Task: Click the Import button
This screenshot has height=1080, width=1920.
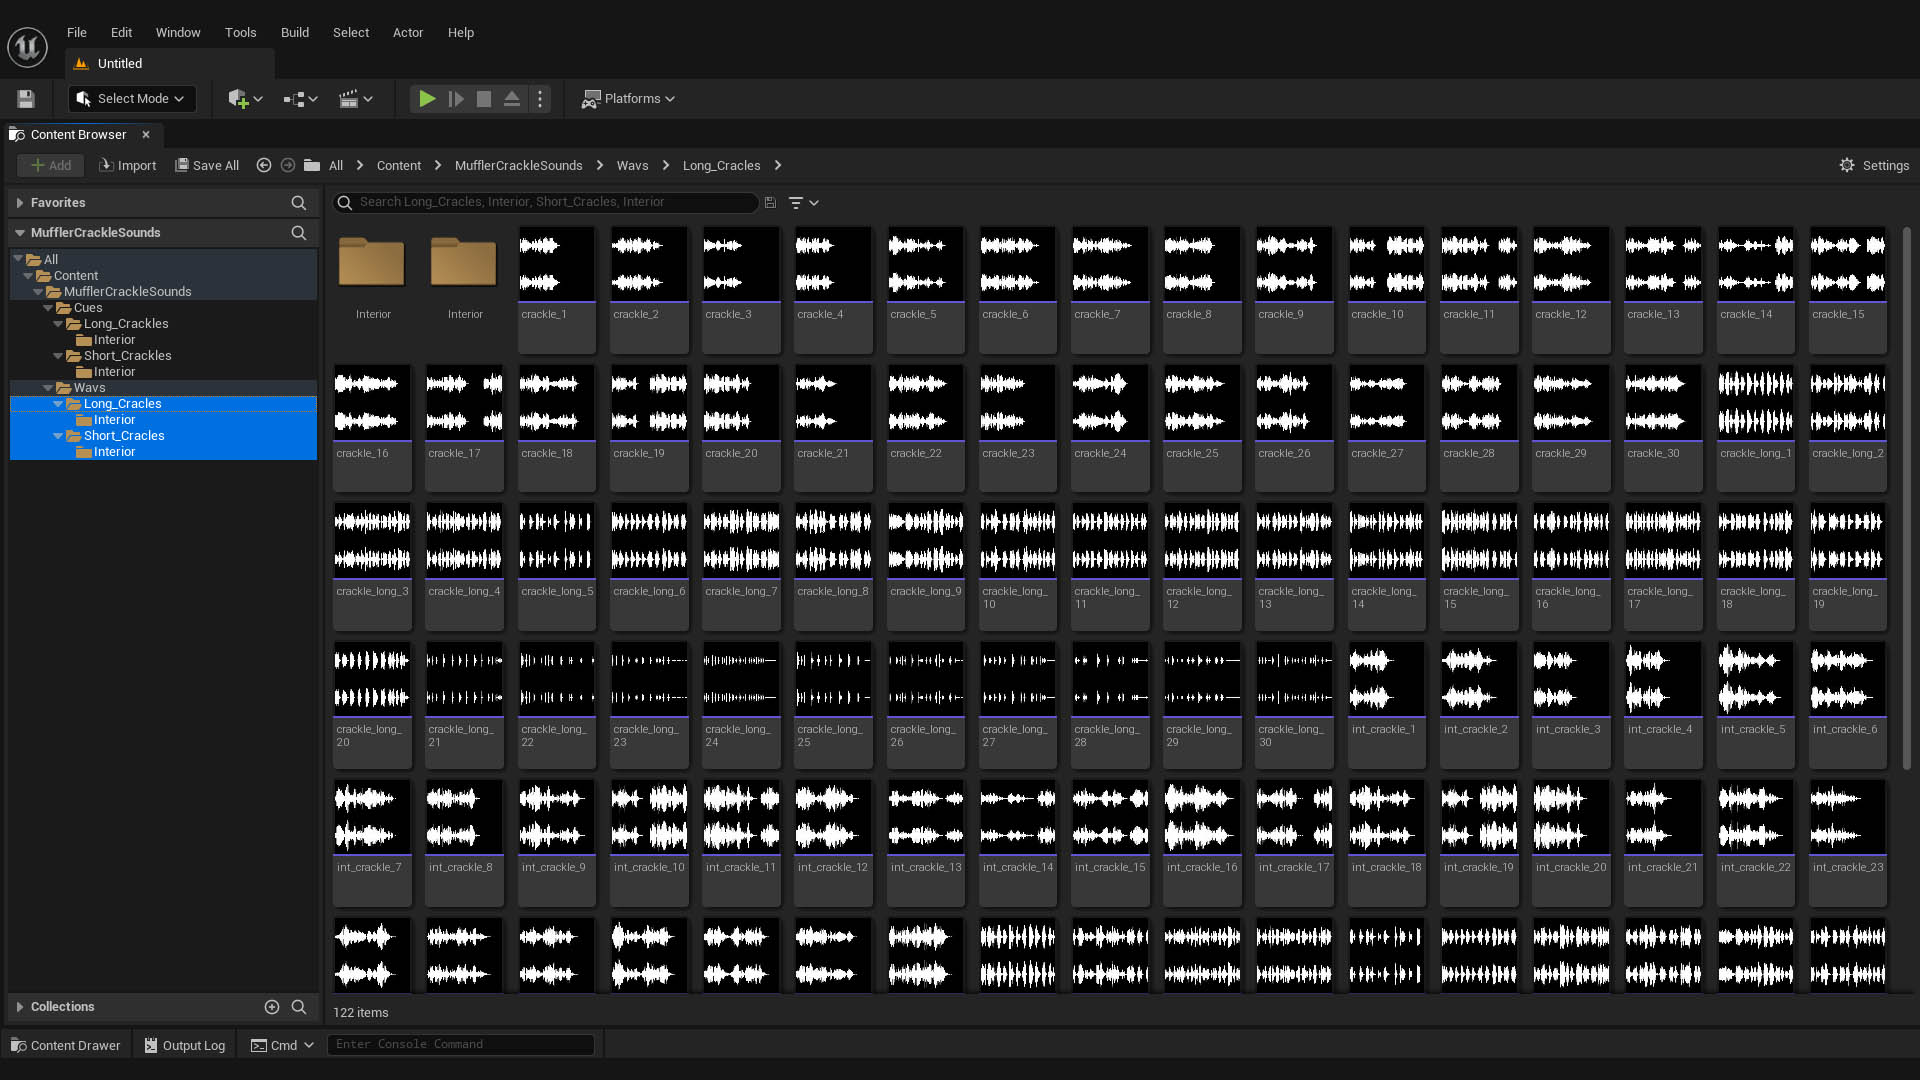Action: (x=128, y=166)
